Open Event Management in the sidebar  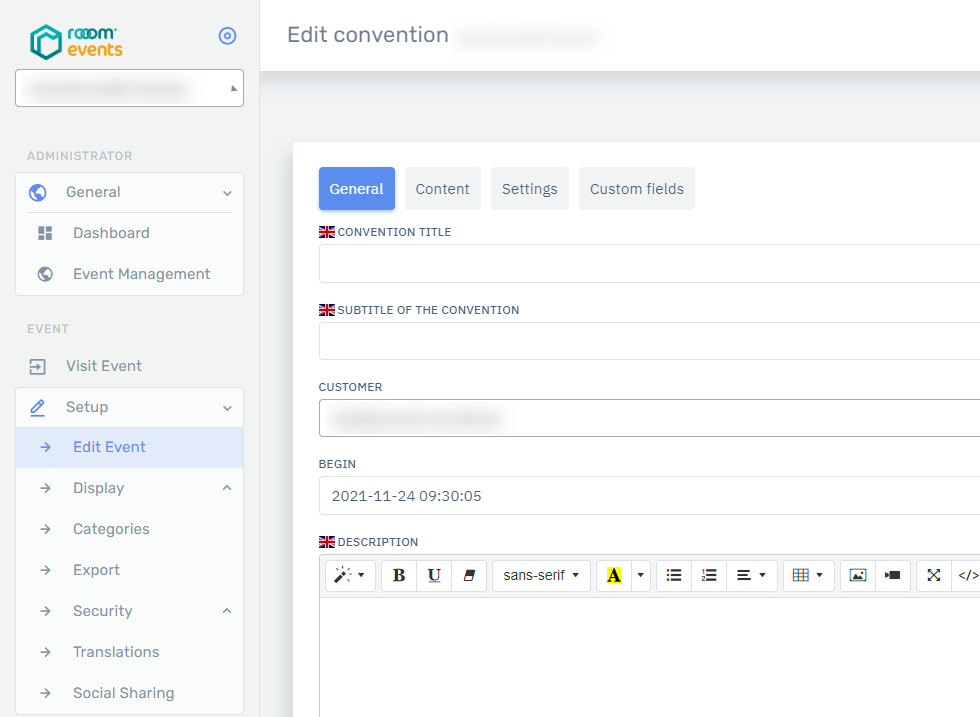tap(141, 274)
